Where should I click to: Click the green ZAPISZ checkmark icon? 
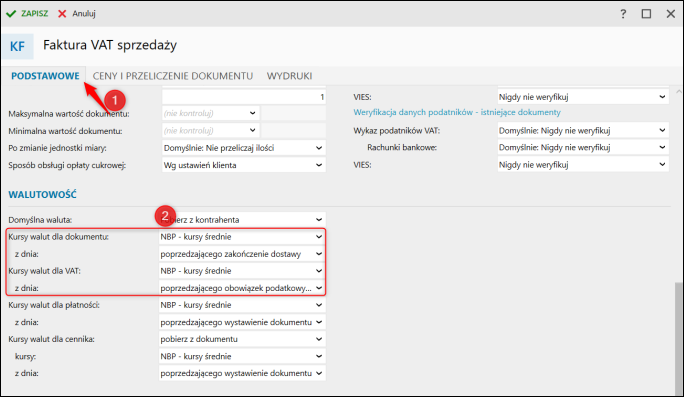click(x=11, y=14)
